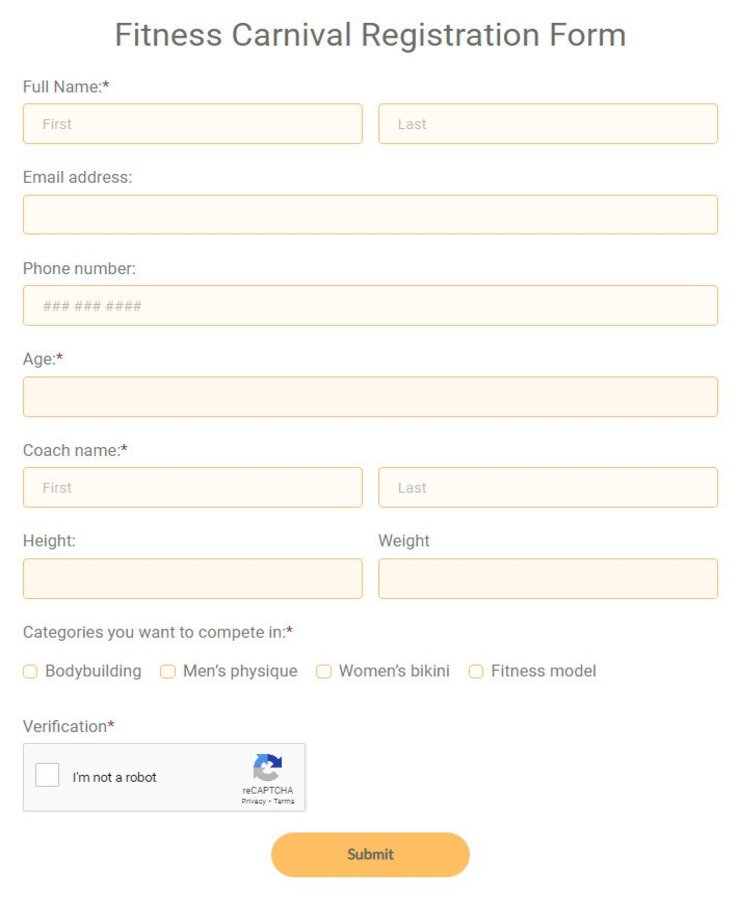Select the Men's physique category
The width and height of the screenshot is (740, 900).
pos(167,671)
